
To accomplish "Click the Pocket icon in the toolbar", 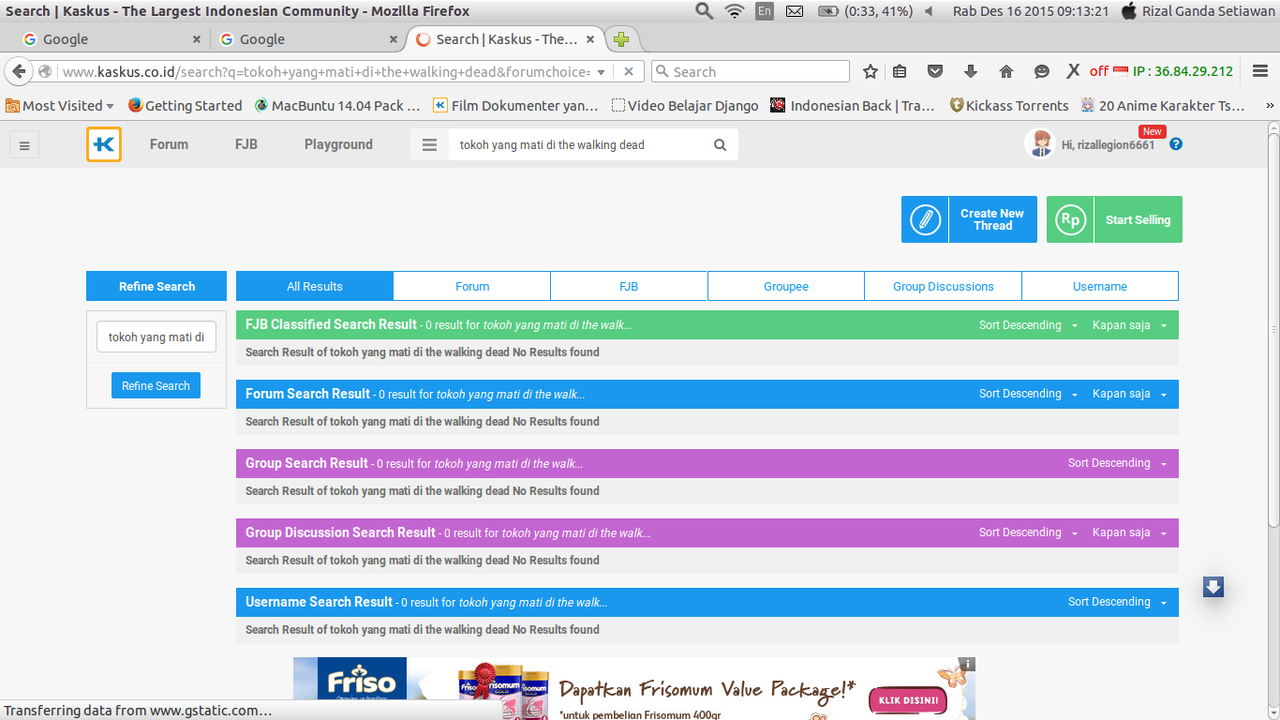I will (x=935, y=72).
